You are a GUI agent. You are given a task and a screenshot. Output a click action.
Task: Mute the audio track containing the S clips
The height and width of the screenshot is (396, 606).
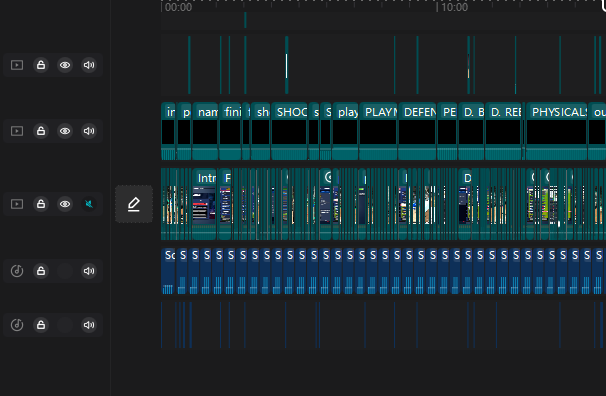click(x=89, y=271)
